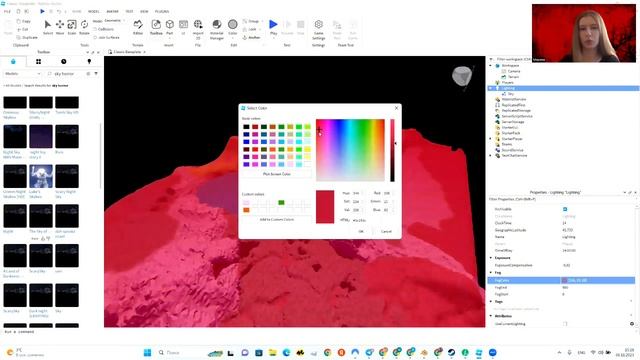
Task: Open the Toolbox from the ribbon
Action: (x=156, y=27)
